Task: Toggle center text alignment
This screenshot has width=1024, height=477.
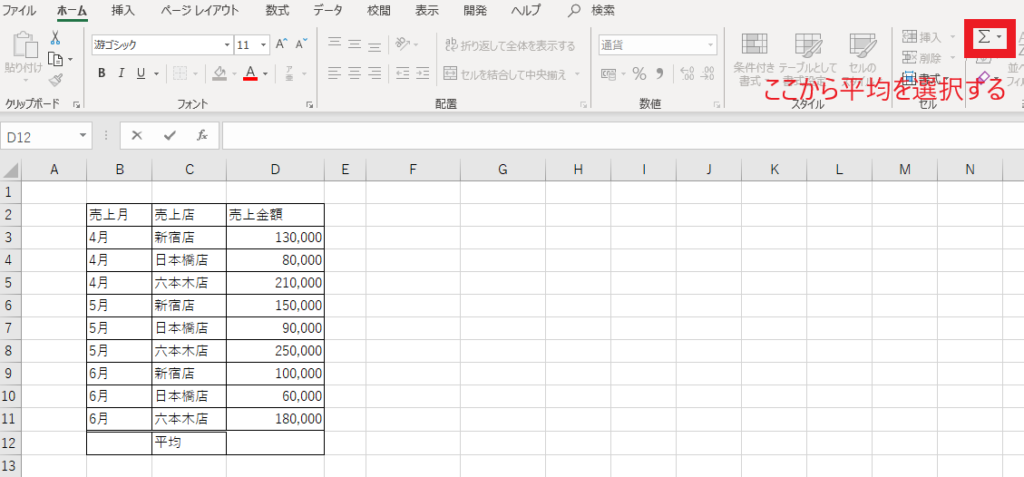Action: [355, 73]
